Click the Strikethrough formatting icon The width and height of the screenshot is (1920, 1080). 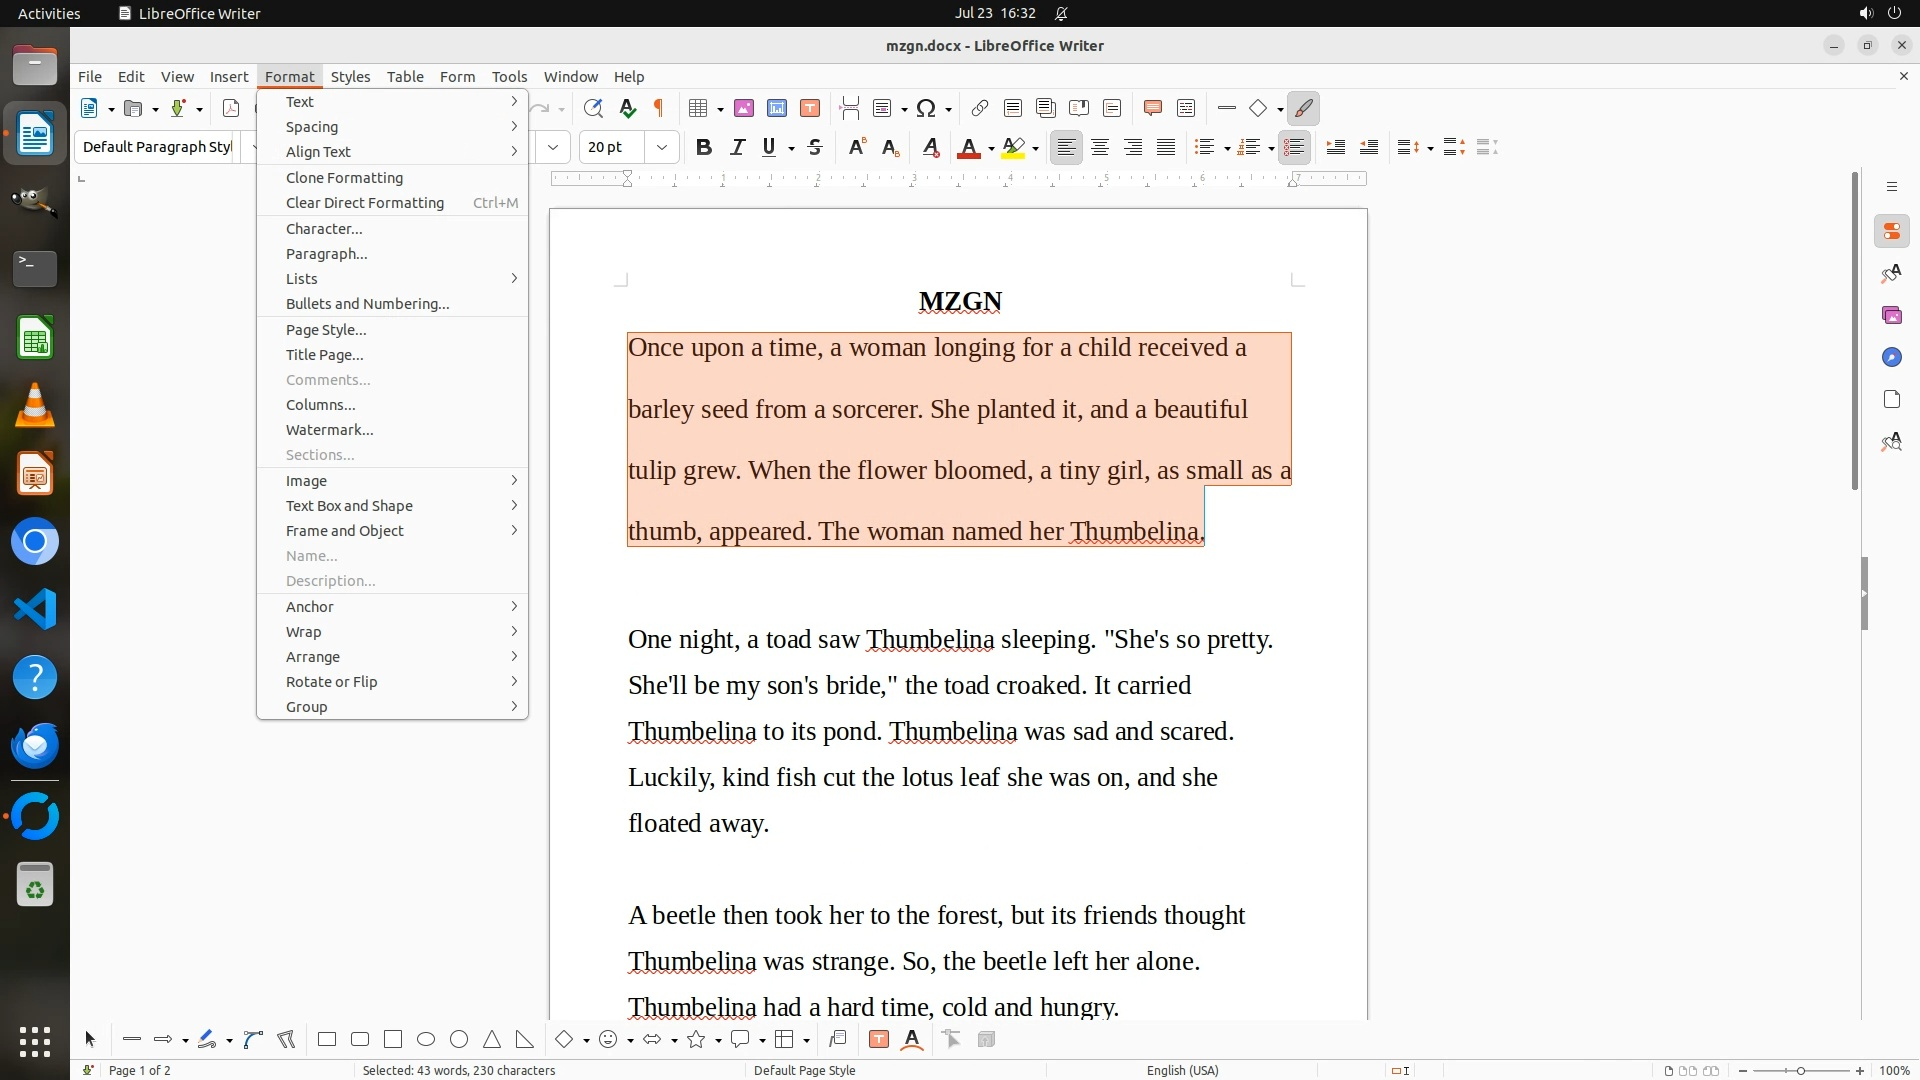pos(815,147)
